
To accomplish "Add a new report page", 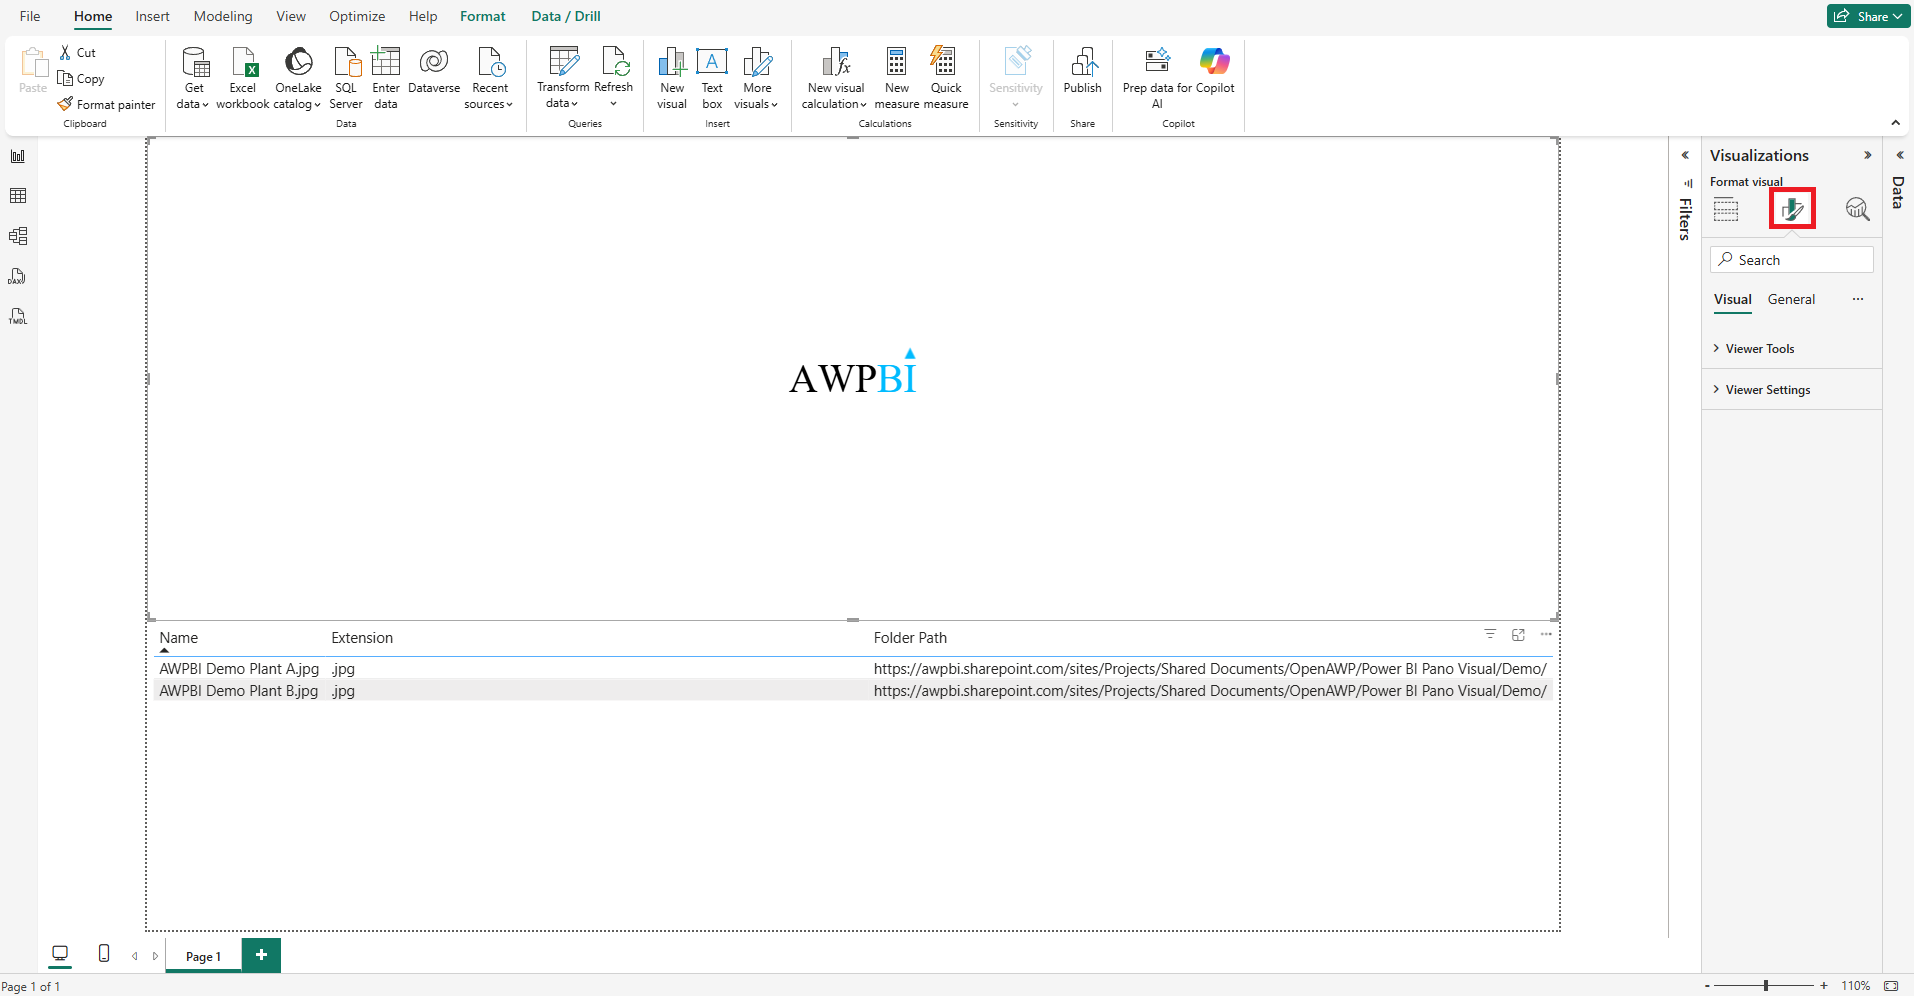I will [x=261, y=955].
